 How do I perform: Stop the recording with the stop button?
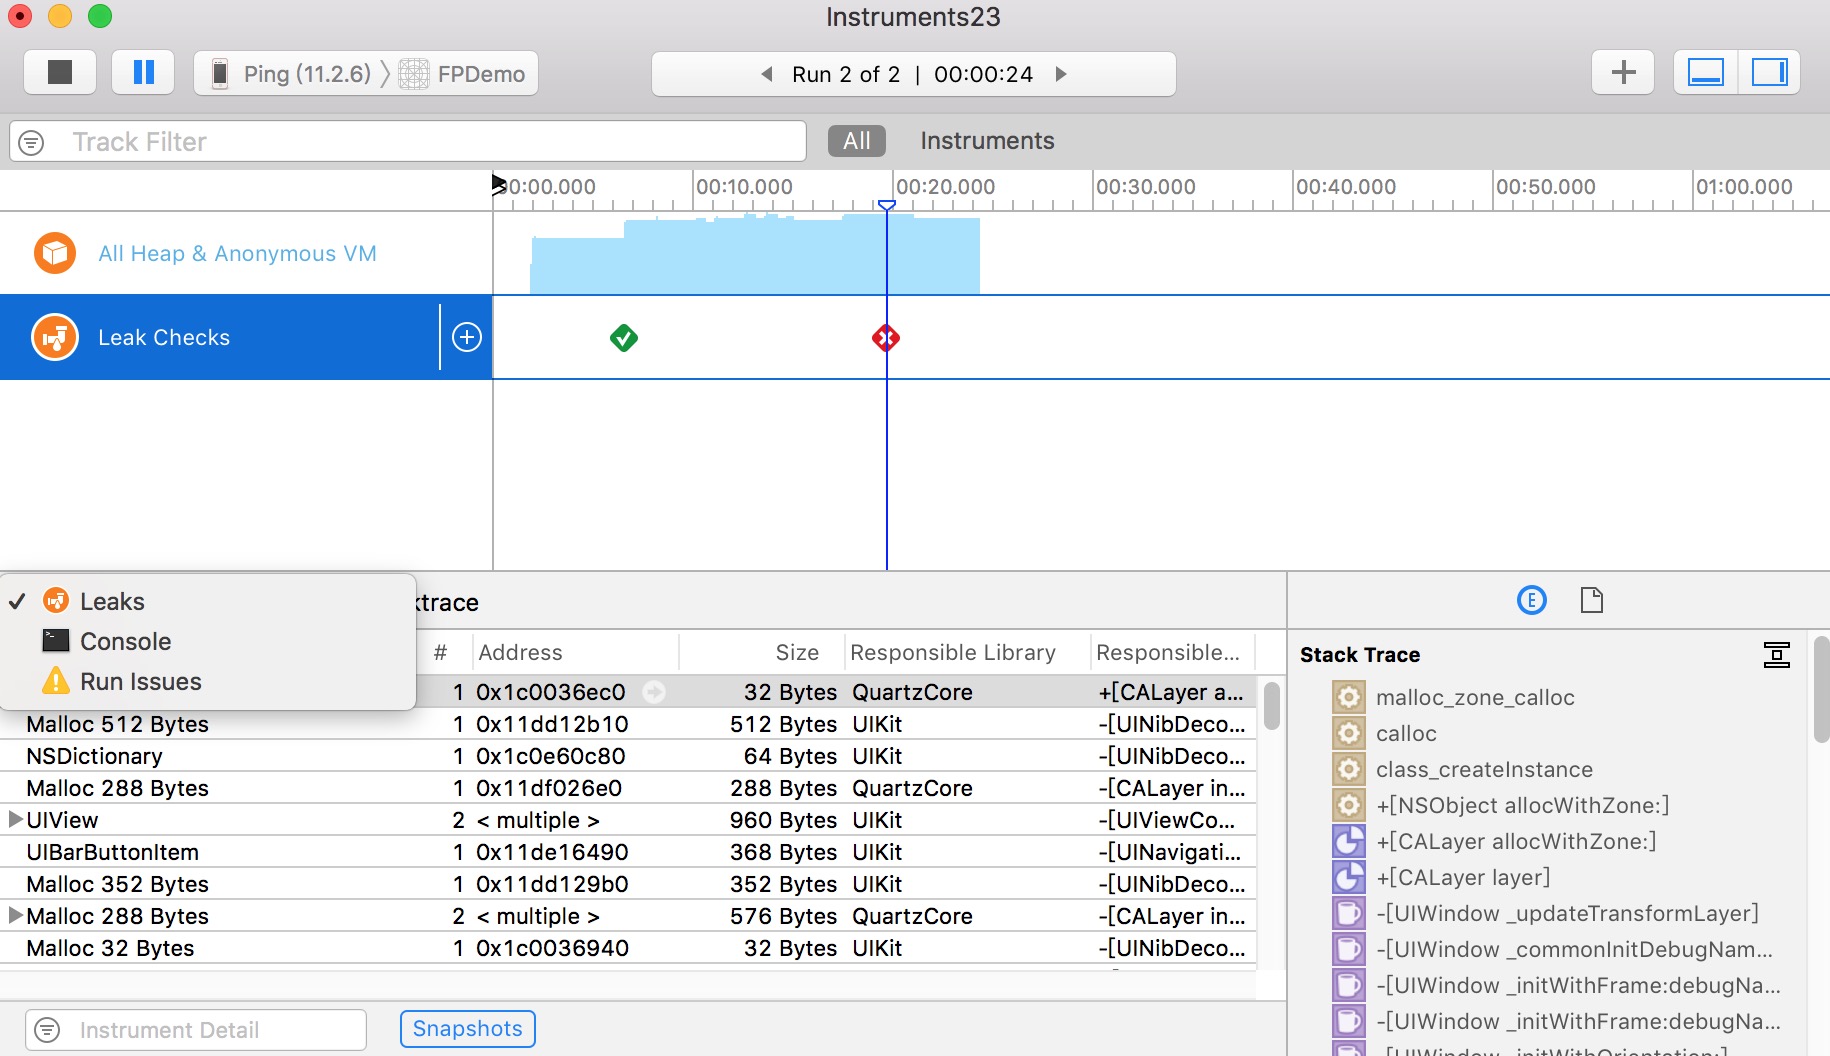pyautogui.click(x=60, y=73)
